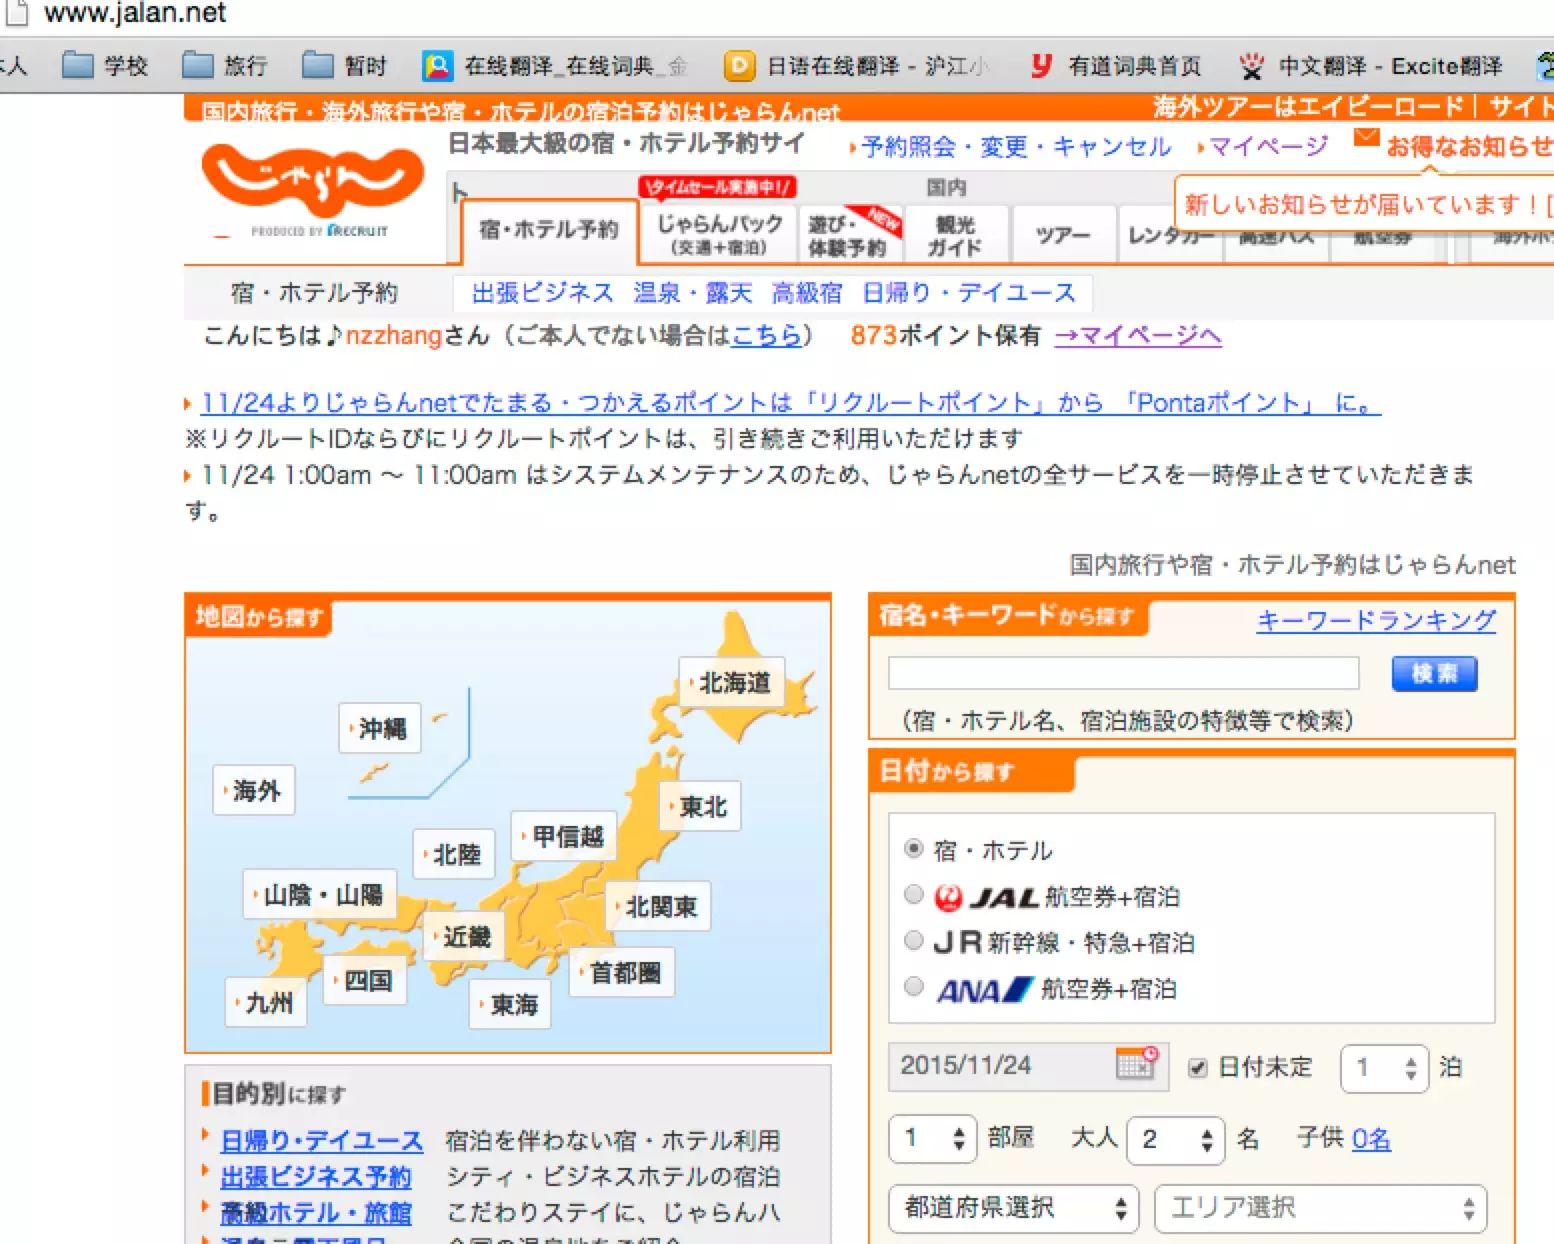Screen dimensions: 1554x1244
Task: Click the 高級宿 link
Action: [807, 293]
